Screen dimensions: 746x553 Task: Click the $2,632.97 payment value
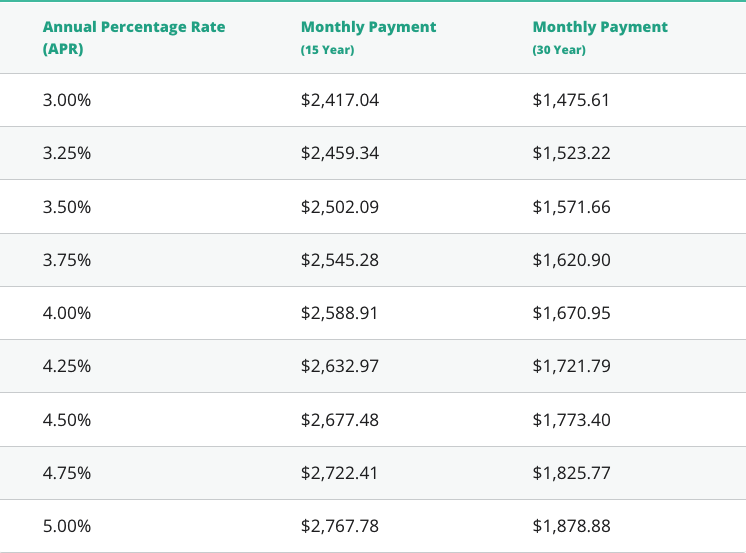pyautogui.click(x=340, y=366)
